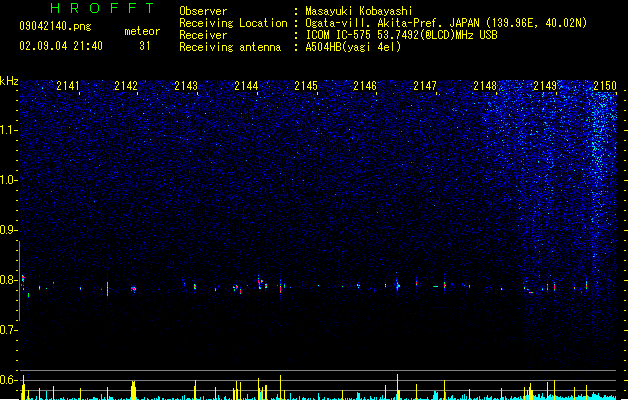
Task: Click the ICOM IC-575 receiver frequency text
Action: (x=402, y=35)
